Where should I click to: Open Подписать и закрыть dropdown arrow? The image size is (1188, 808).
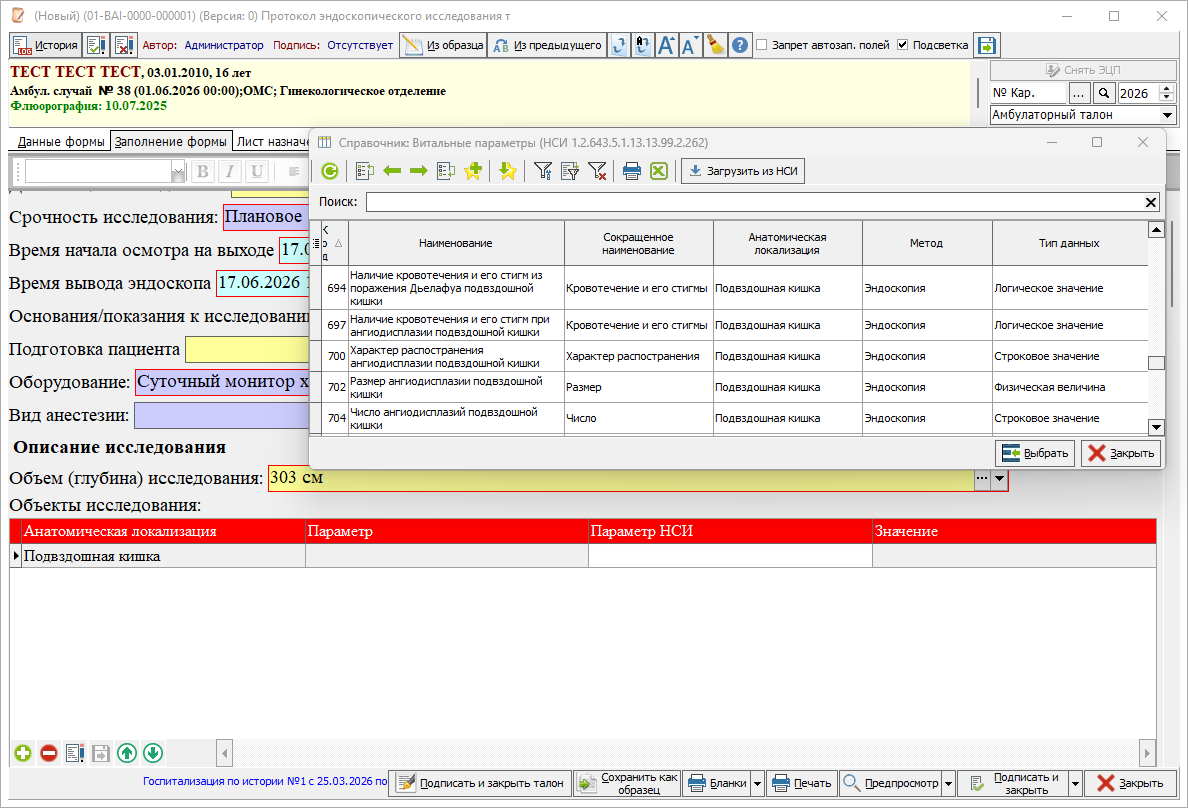click(x=1074, y=784)
